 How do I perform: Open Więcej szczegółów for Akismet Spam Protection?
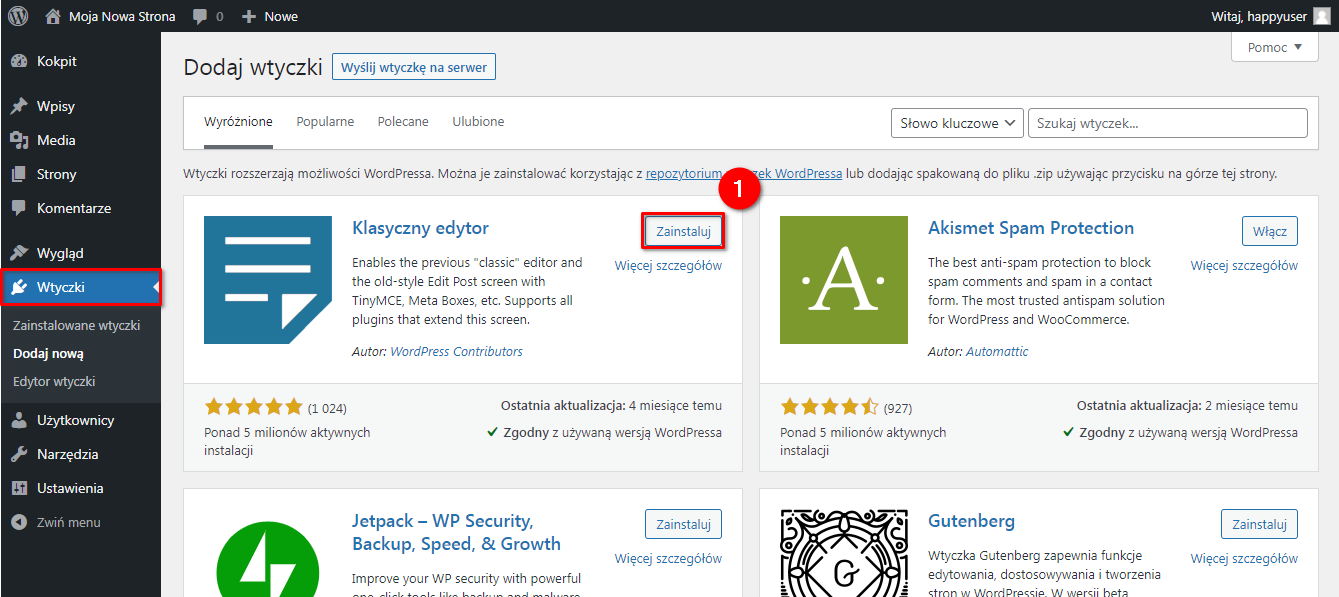pyautogui.click(x=1244, y=265)
